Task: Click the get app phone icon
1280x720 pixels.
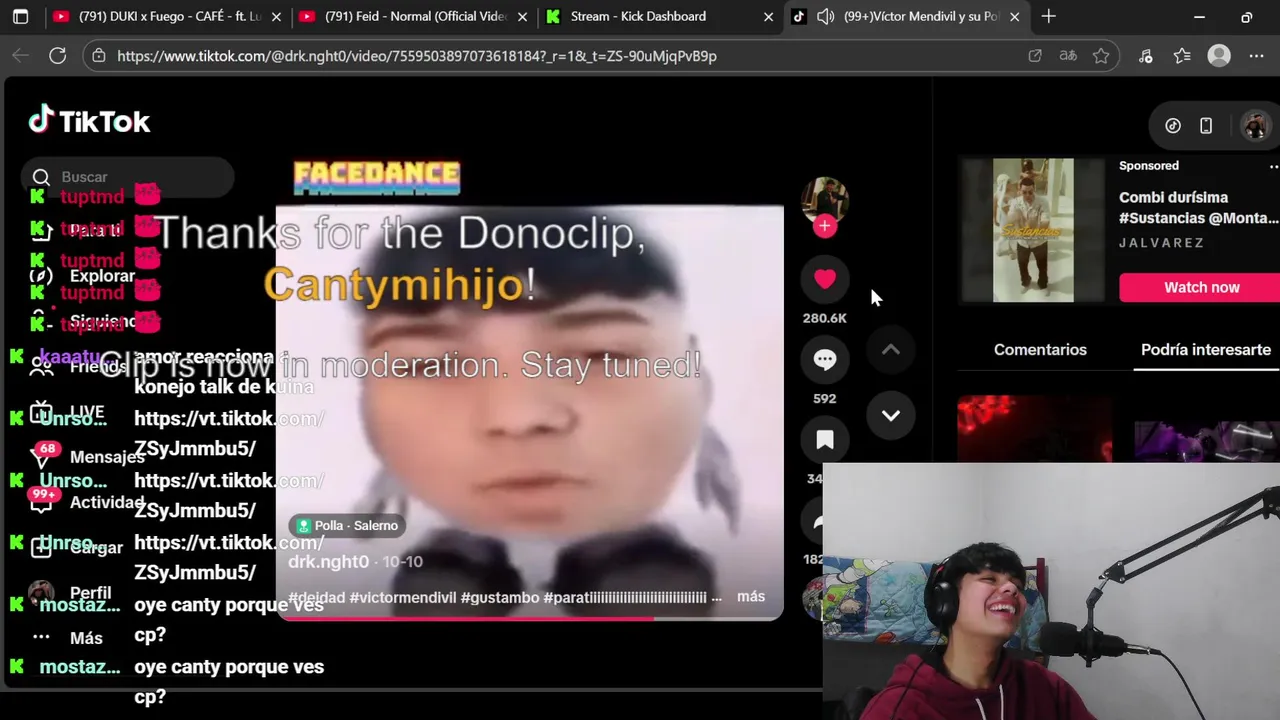Action: click(x=1206, y=126)
